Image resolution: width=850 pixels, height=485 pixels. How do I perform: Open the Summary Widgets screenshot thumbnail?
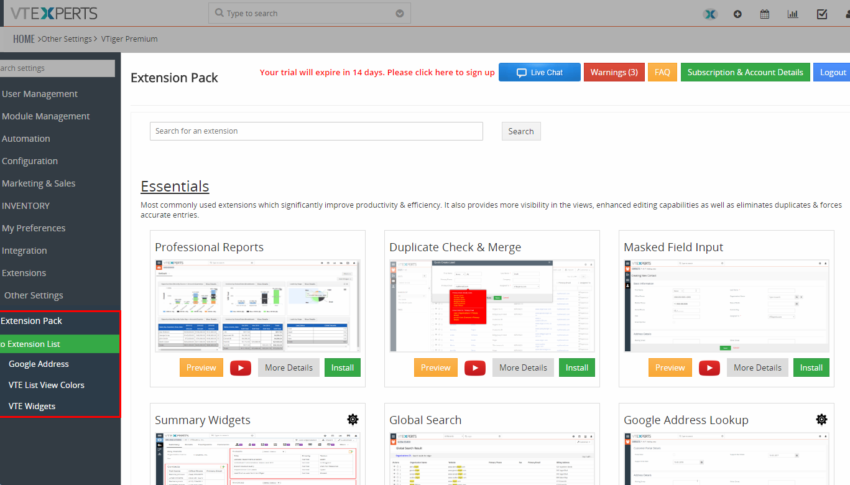coord(257,459)
